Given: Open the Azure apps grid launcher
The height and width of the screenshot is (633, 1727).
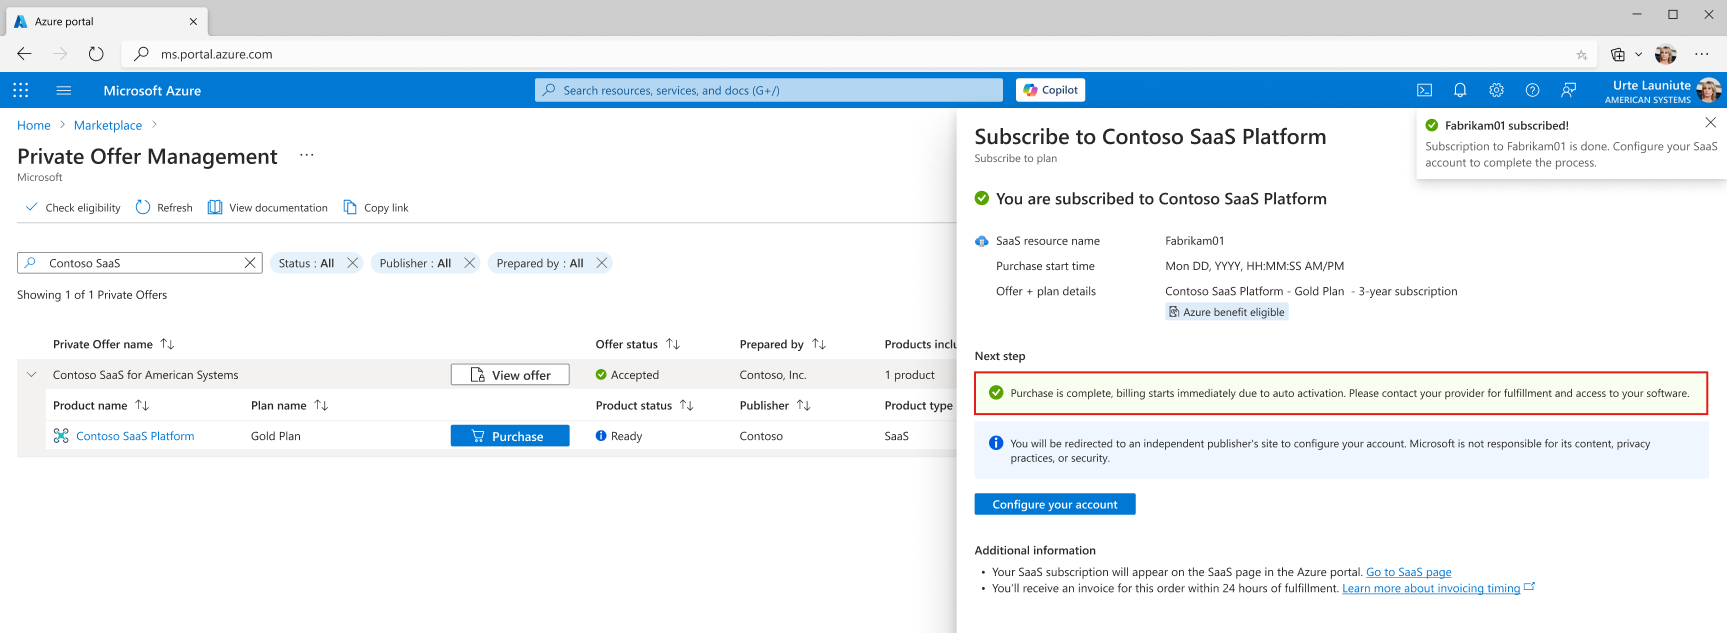Looking at the screenshot, I should [x=20, y=90].
